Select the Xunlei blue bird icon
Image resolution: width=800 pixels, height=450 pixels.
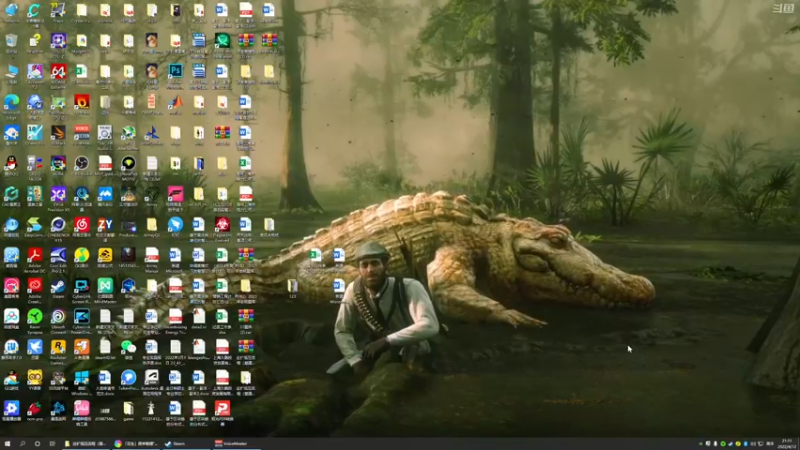pos(35,351)
